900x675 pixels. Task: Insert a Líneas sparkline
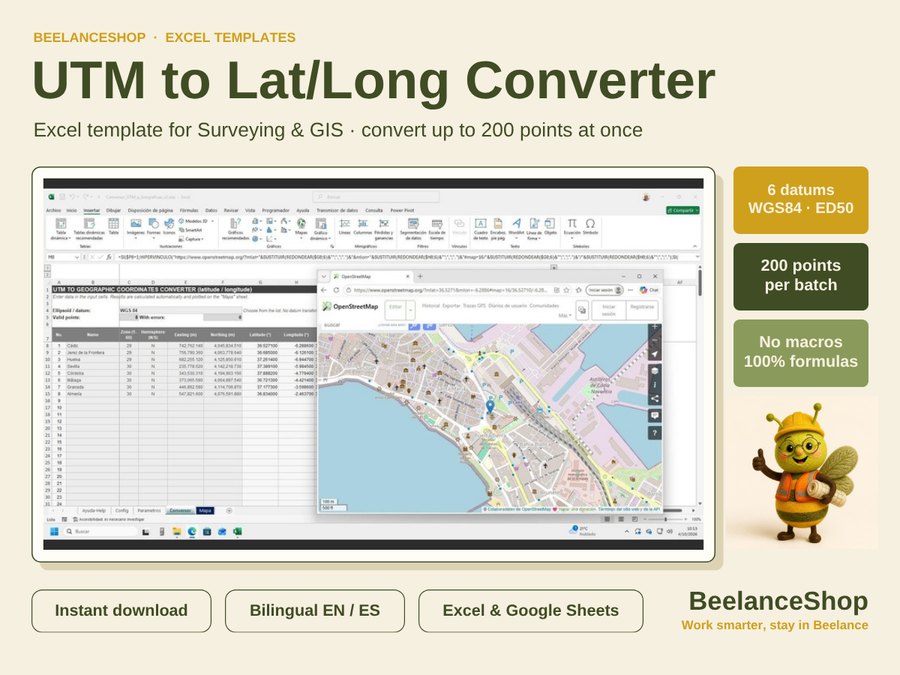pos(344,226)
